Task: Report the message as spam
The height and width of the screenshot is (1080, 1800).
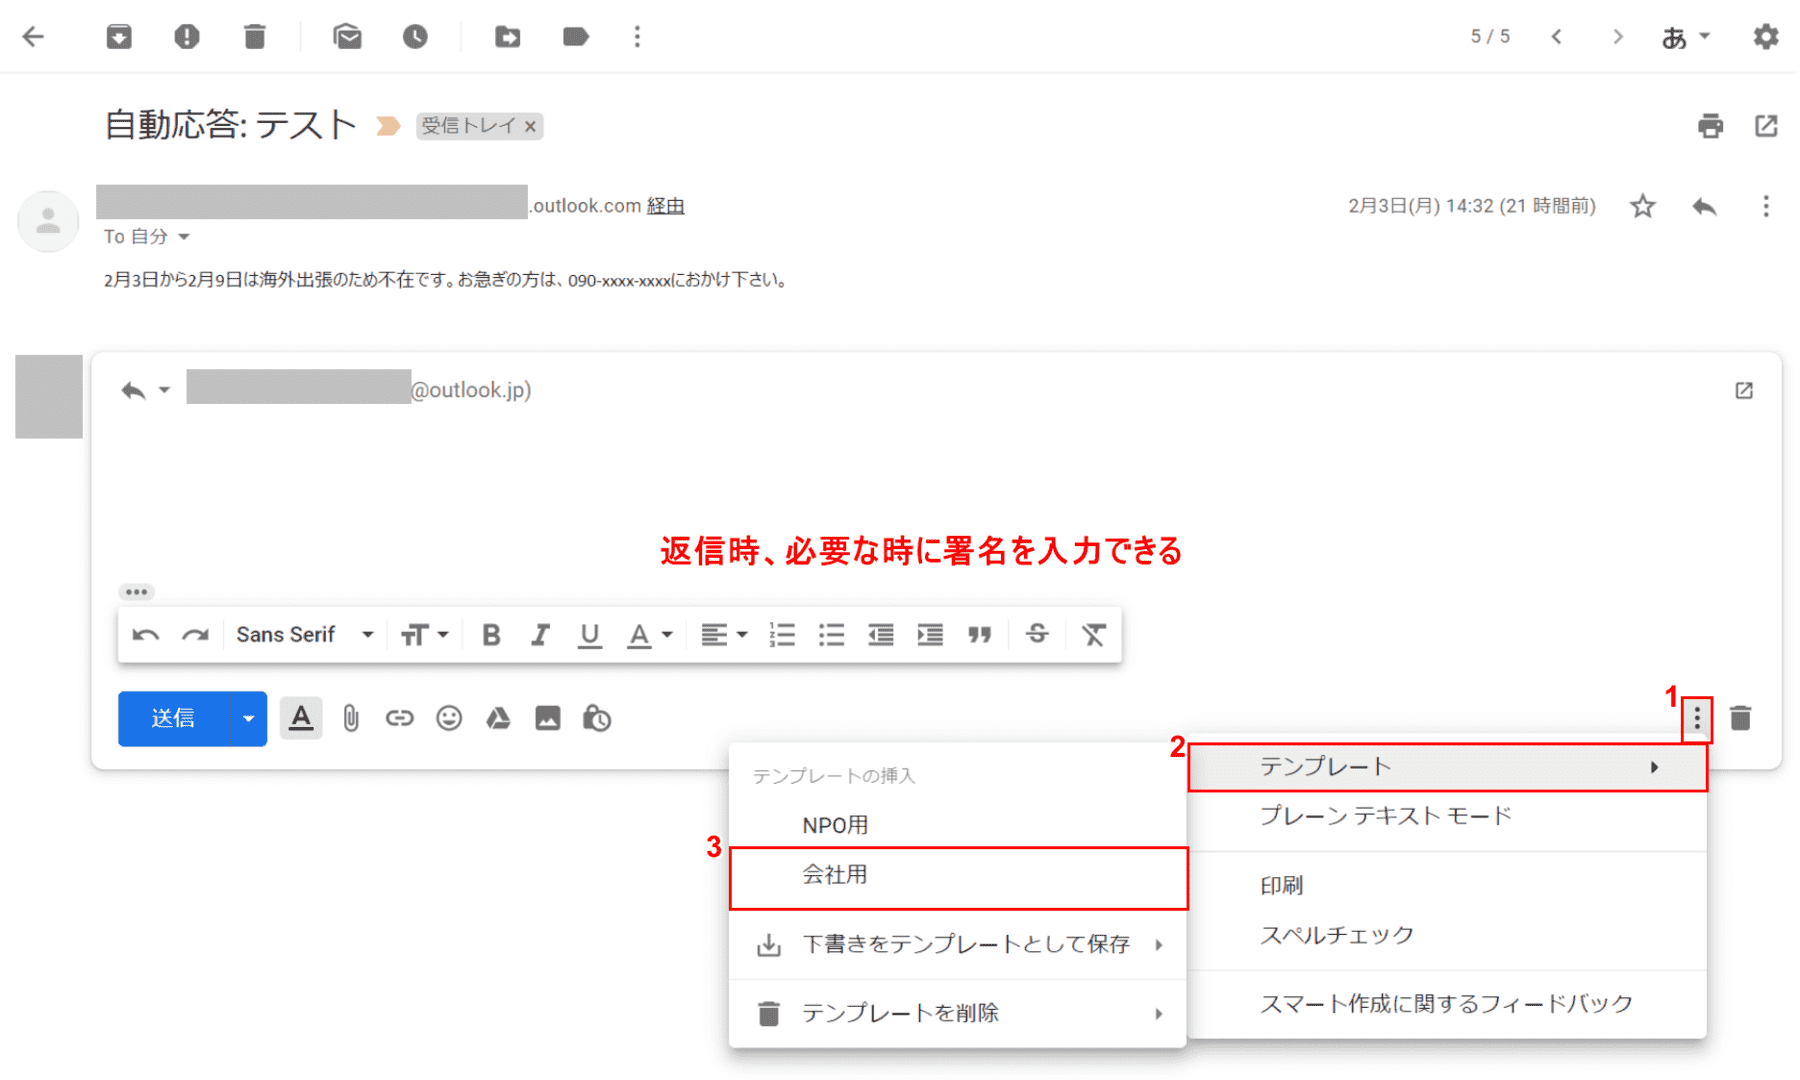Action: 187,37
